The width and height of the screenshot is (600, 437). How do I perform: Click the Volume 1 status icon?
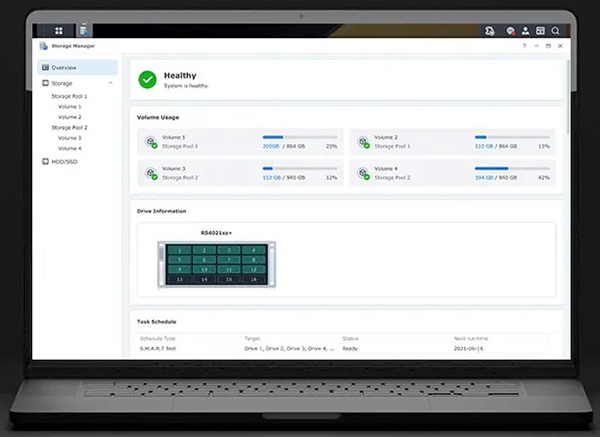pyautogui.click(x=151, y=142)
